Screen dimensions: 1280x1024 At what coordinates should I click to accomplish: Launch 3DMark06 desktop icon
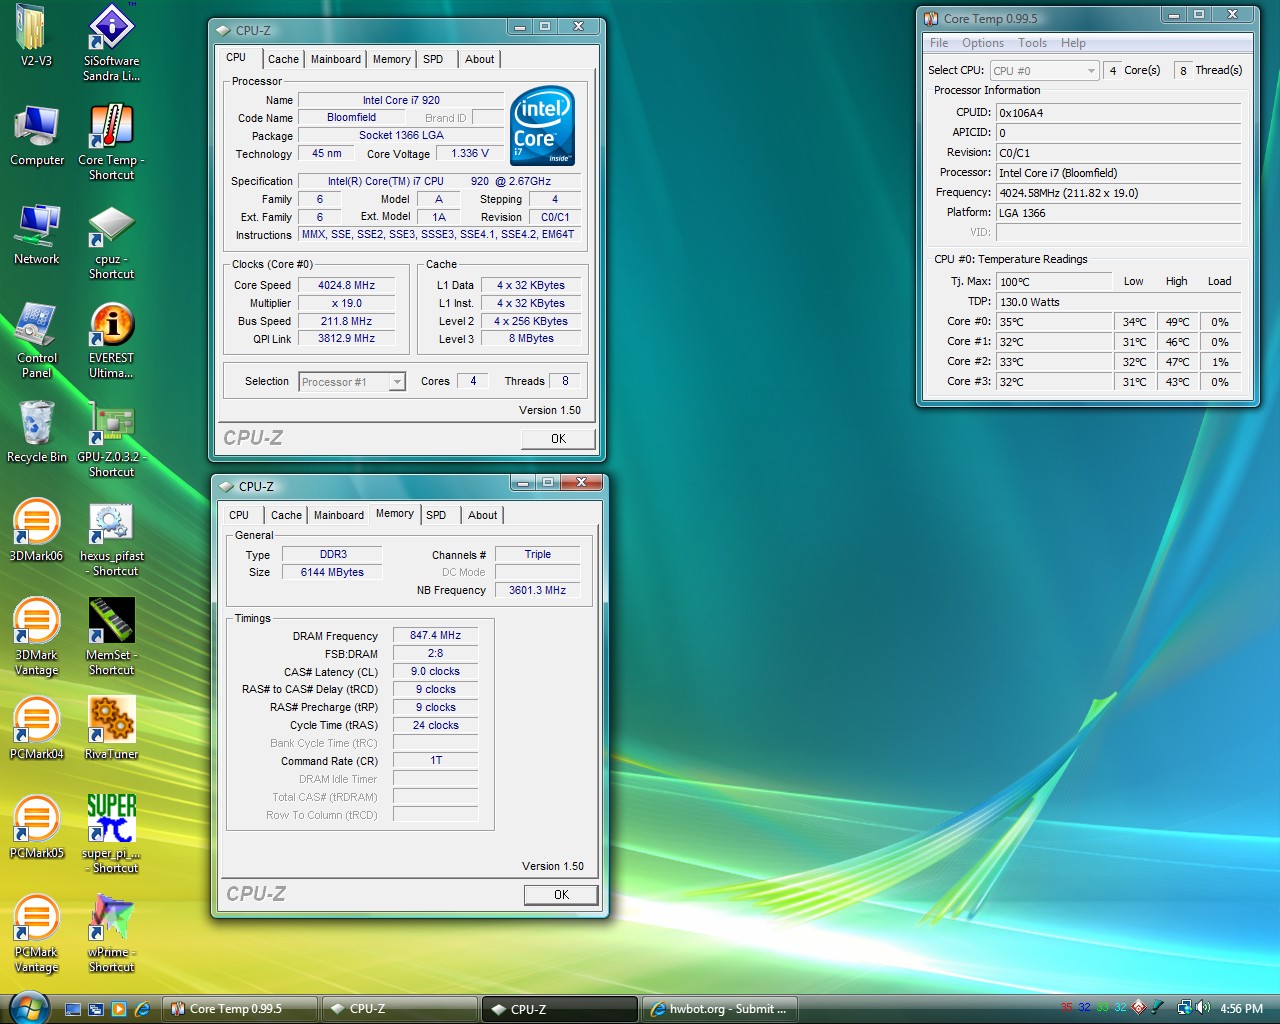pos(36,531)
